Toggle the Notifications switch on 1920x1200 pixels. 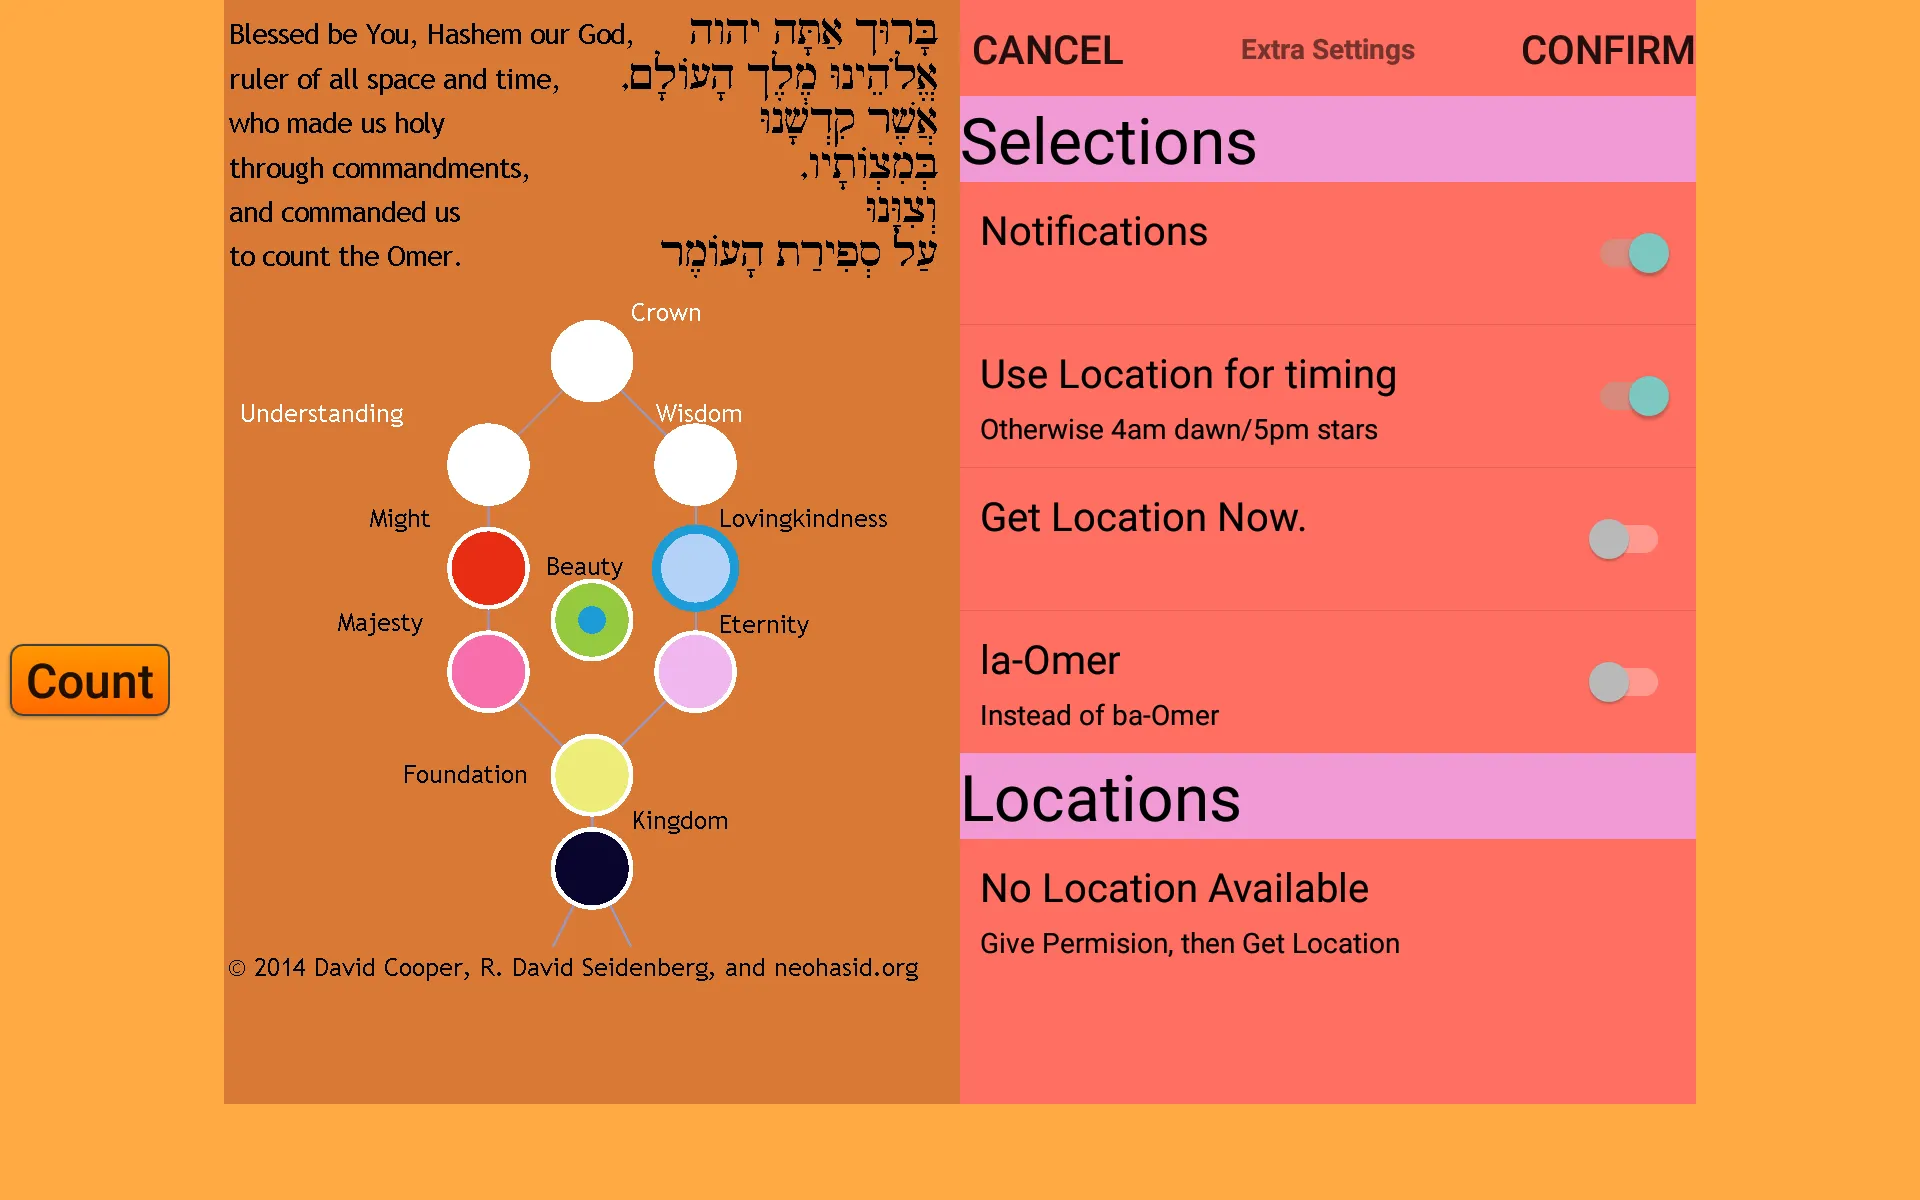tap(1635, 252)
